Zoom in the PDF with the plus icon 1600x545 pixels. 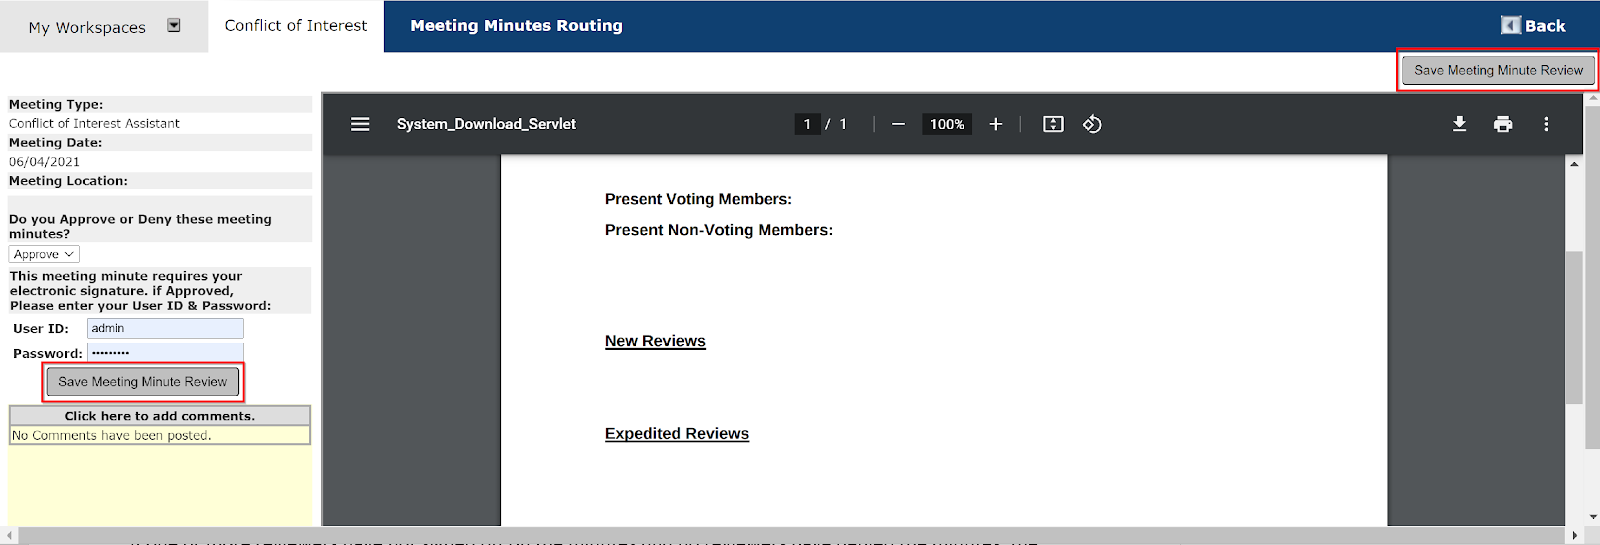(996, 124)
